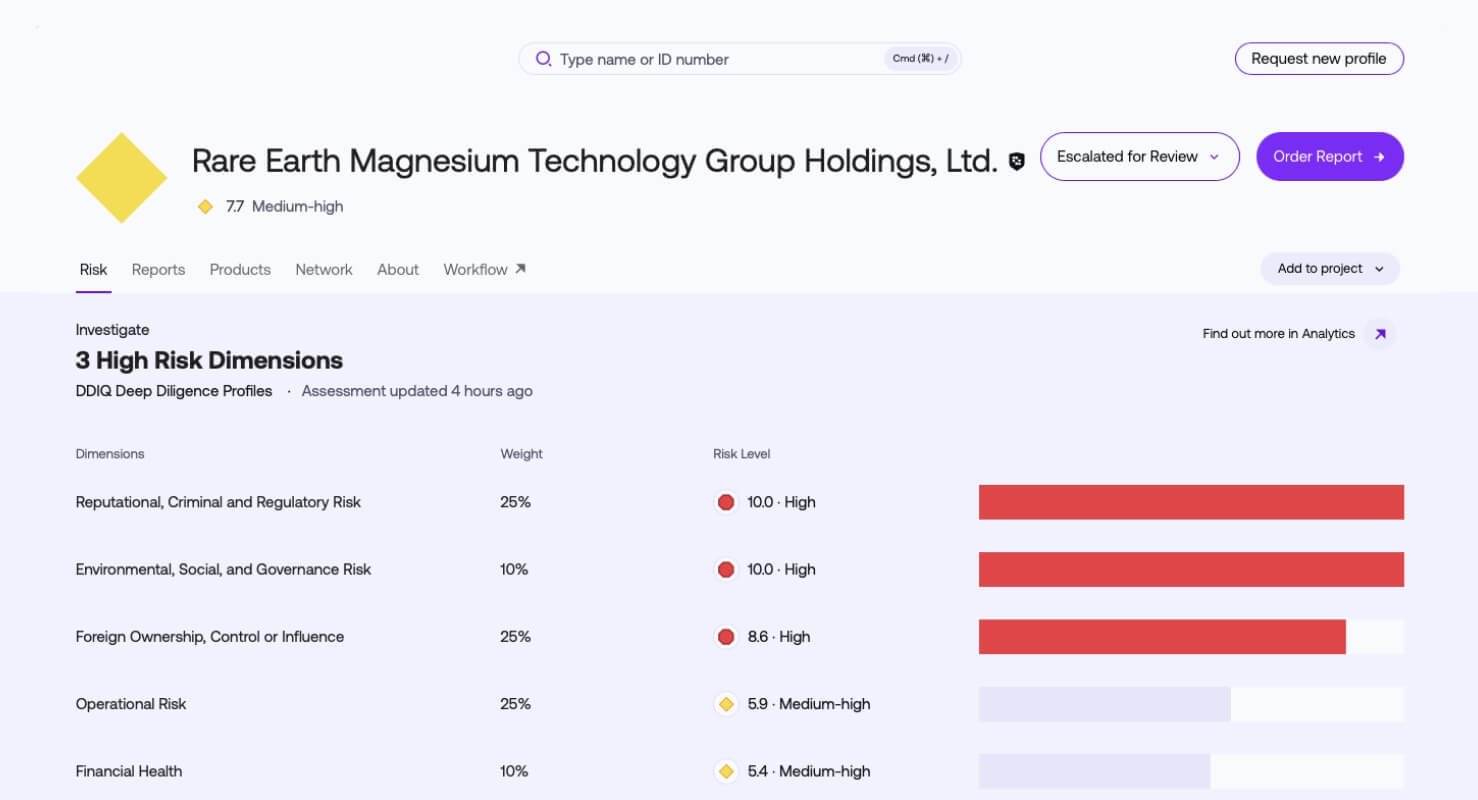1478x800 pixels.
Task: Click the red dot for Foreign Ownership risk
Action: point(726,637)
